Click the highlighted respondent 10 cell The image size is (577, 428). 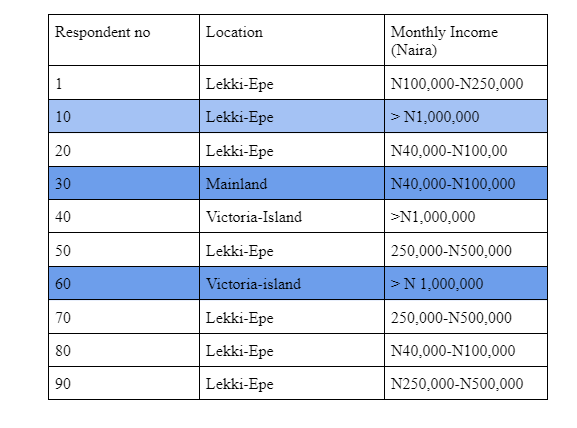pyautogui.click(x=124, y=116)
